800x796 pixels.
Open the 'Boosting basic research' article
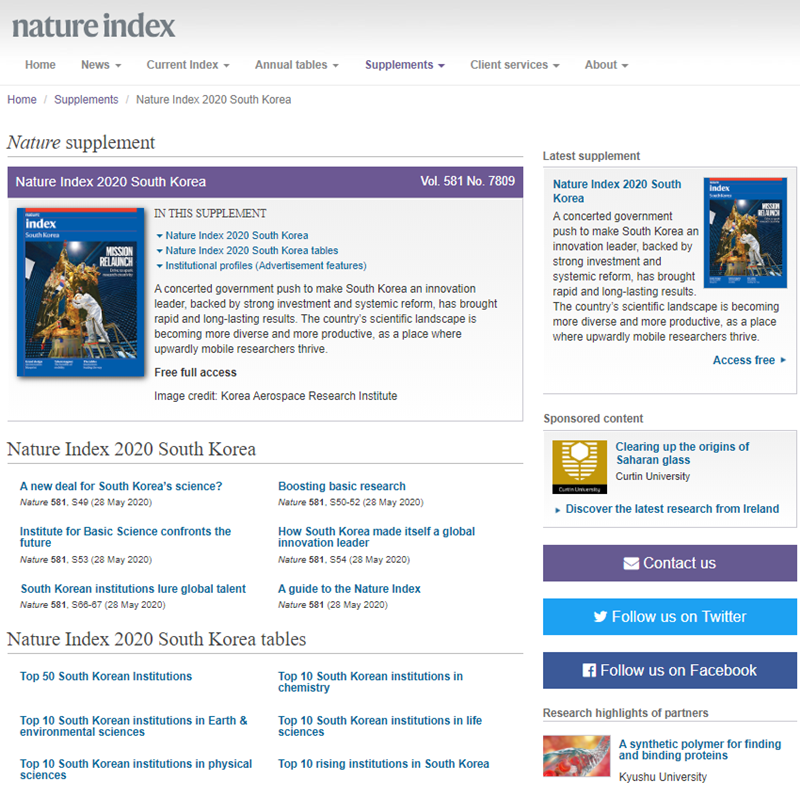342,486
